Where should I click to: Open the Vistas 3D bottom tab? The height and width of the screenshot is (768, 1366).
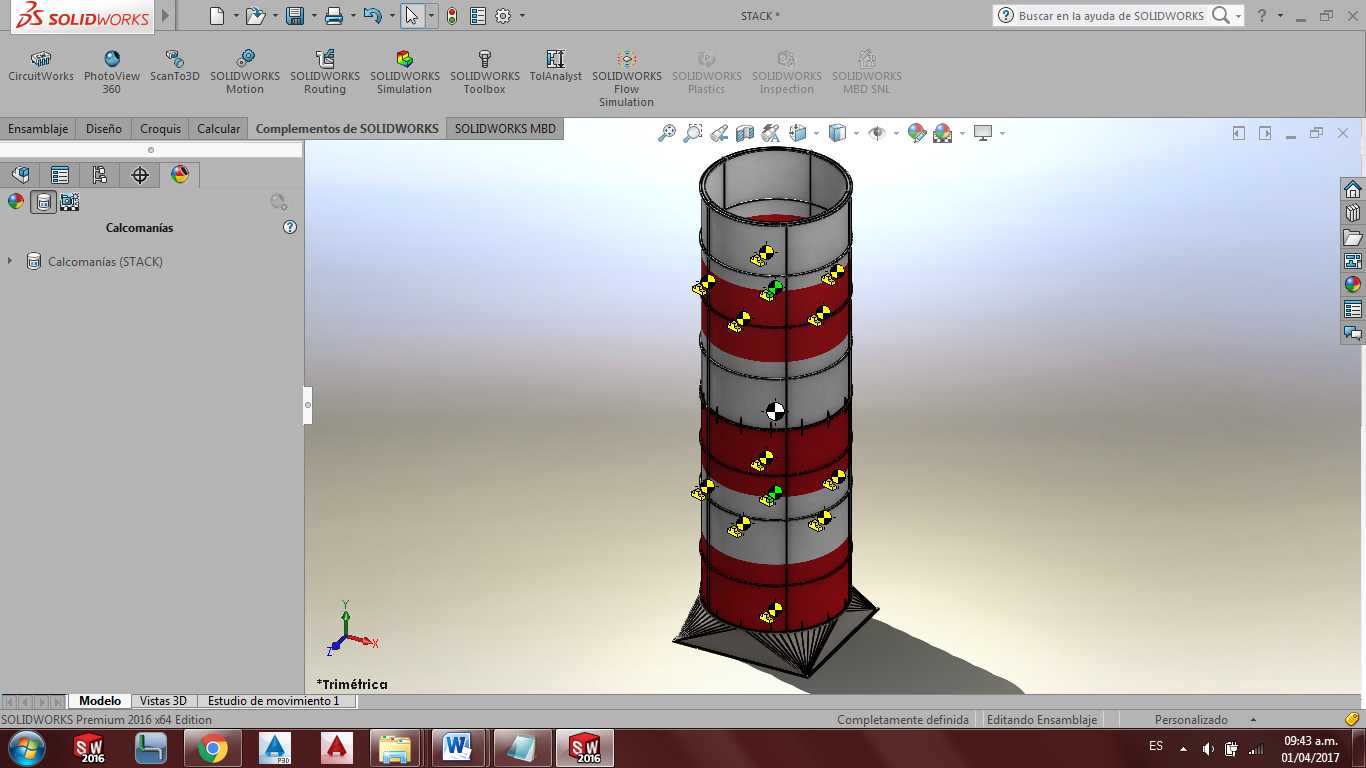pos(164,701)
